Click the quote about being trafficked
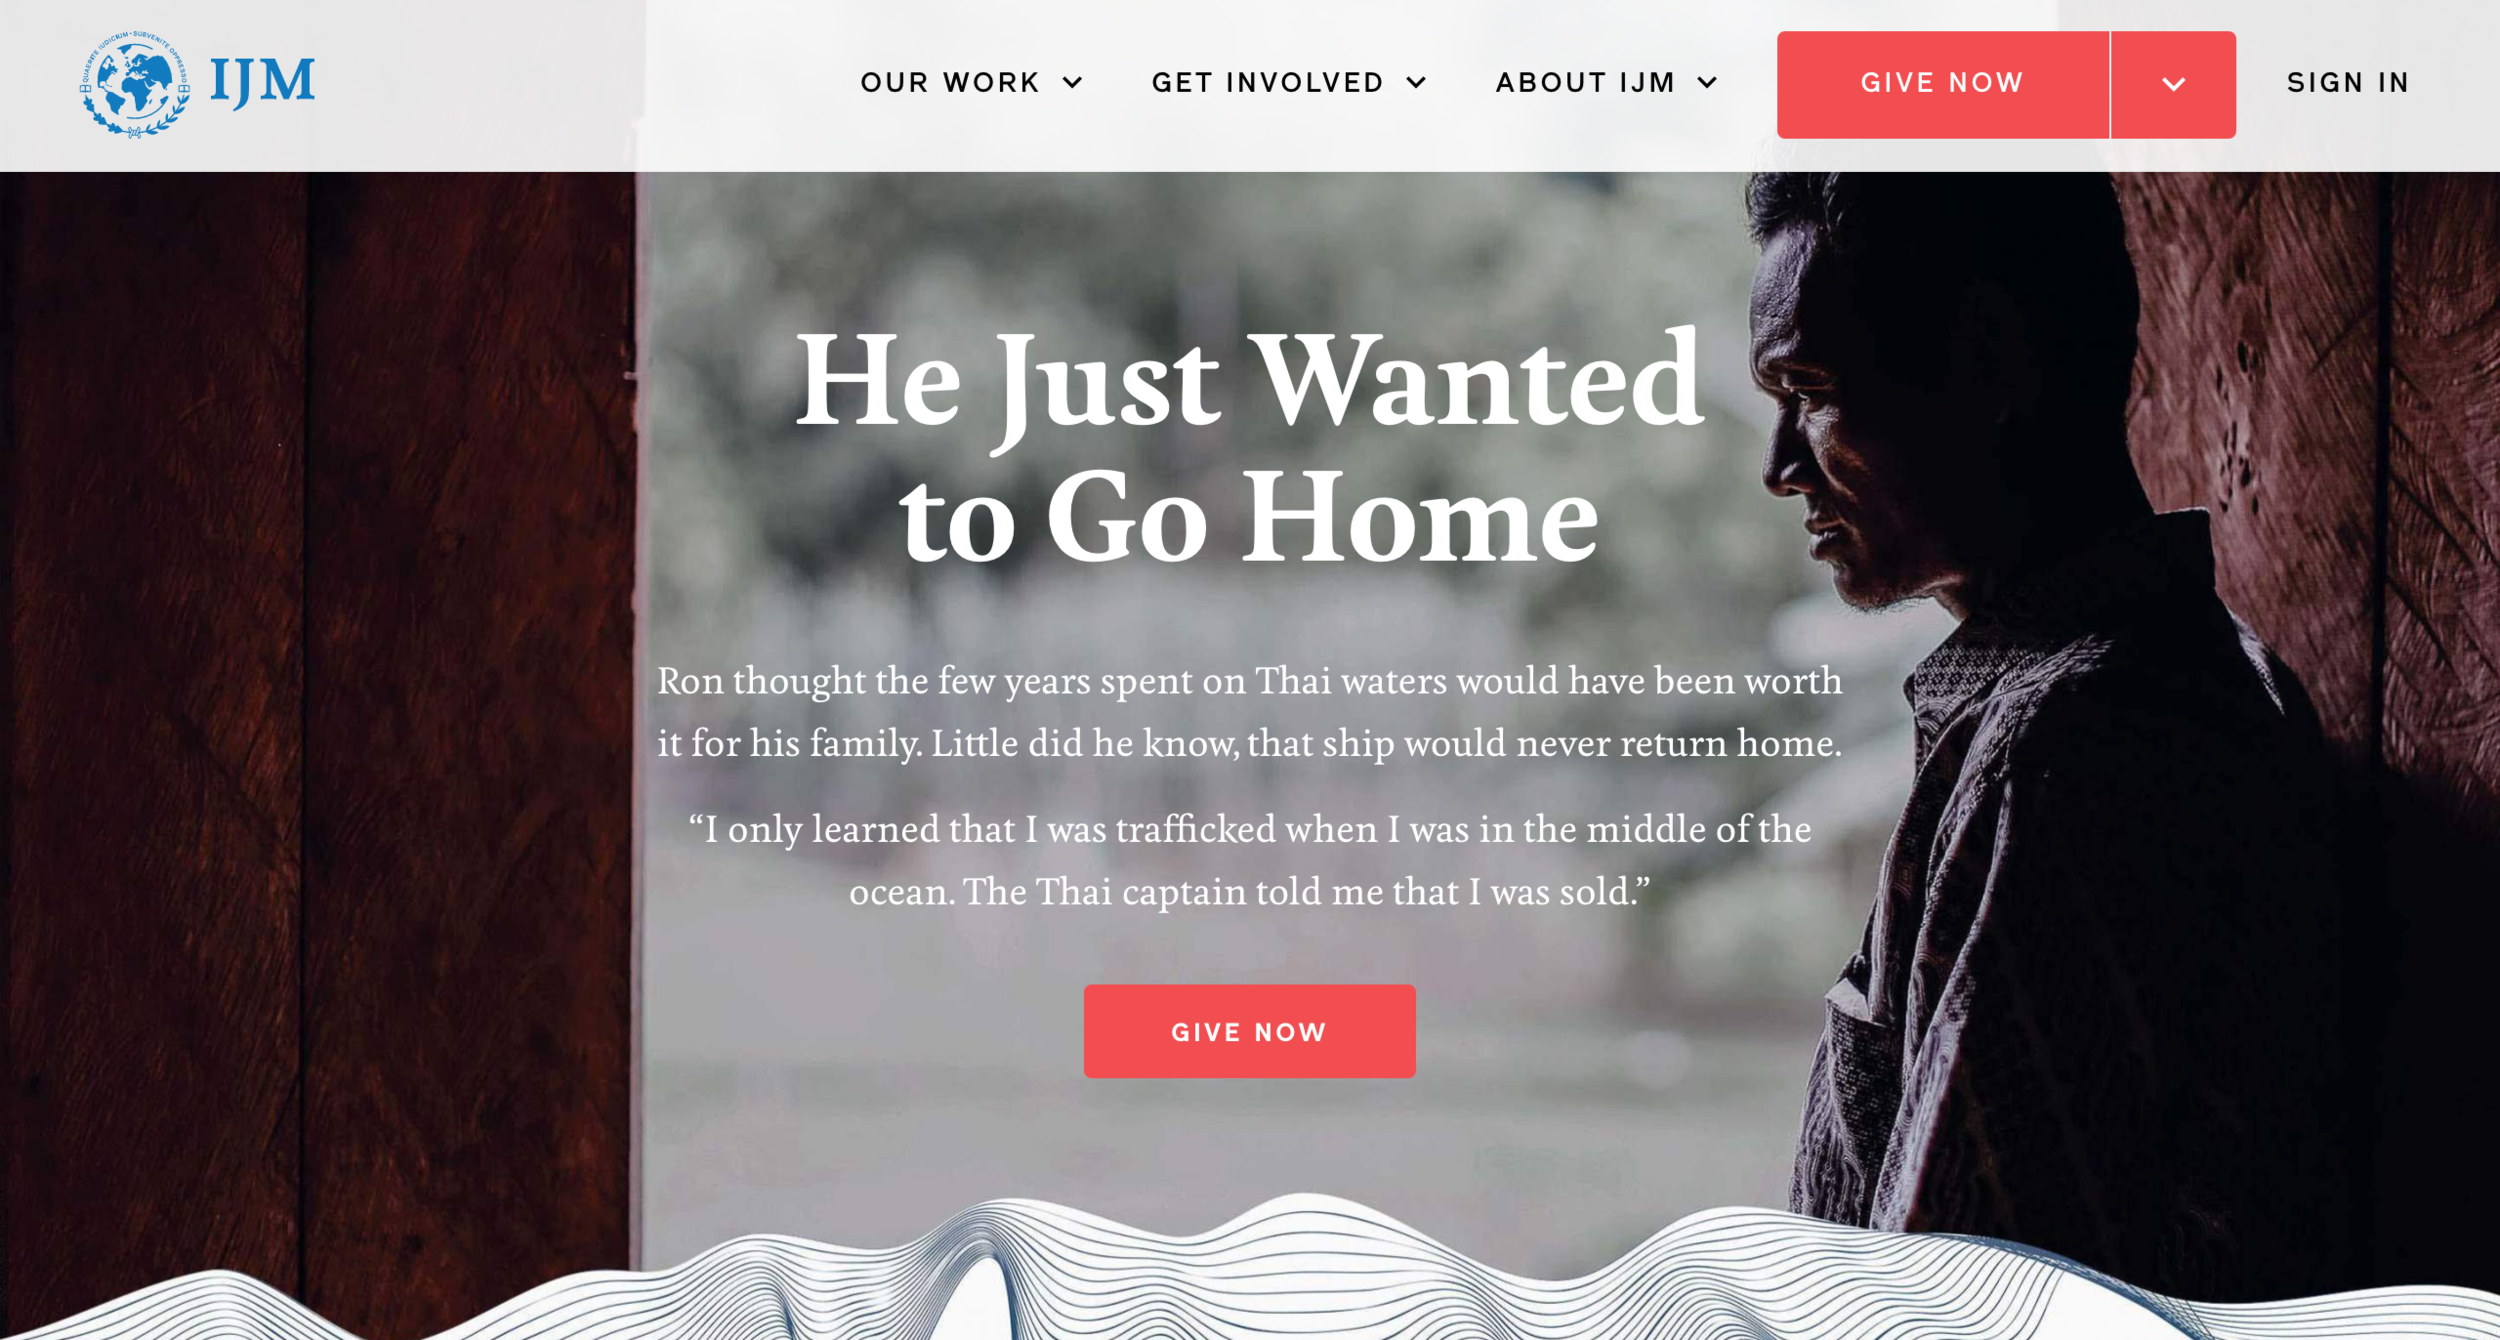Image resolution: width=2500 pixels, height=1340 pixels. click(x=1249, y=860)
